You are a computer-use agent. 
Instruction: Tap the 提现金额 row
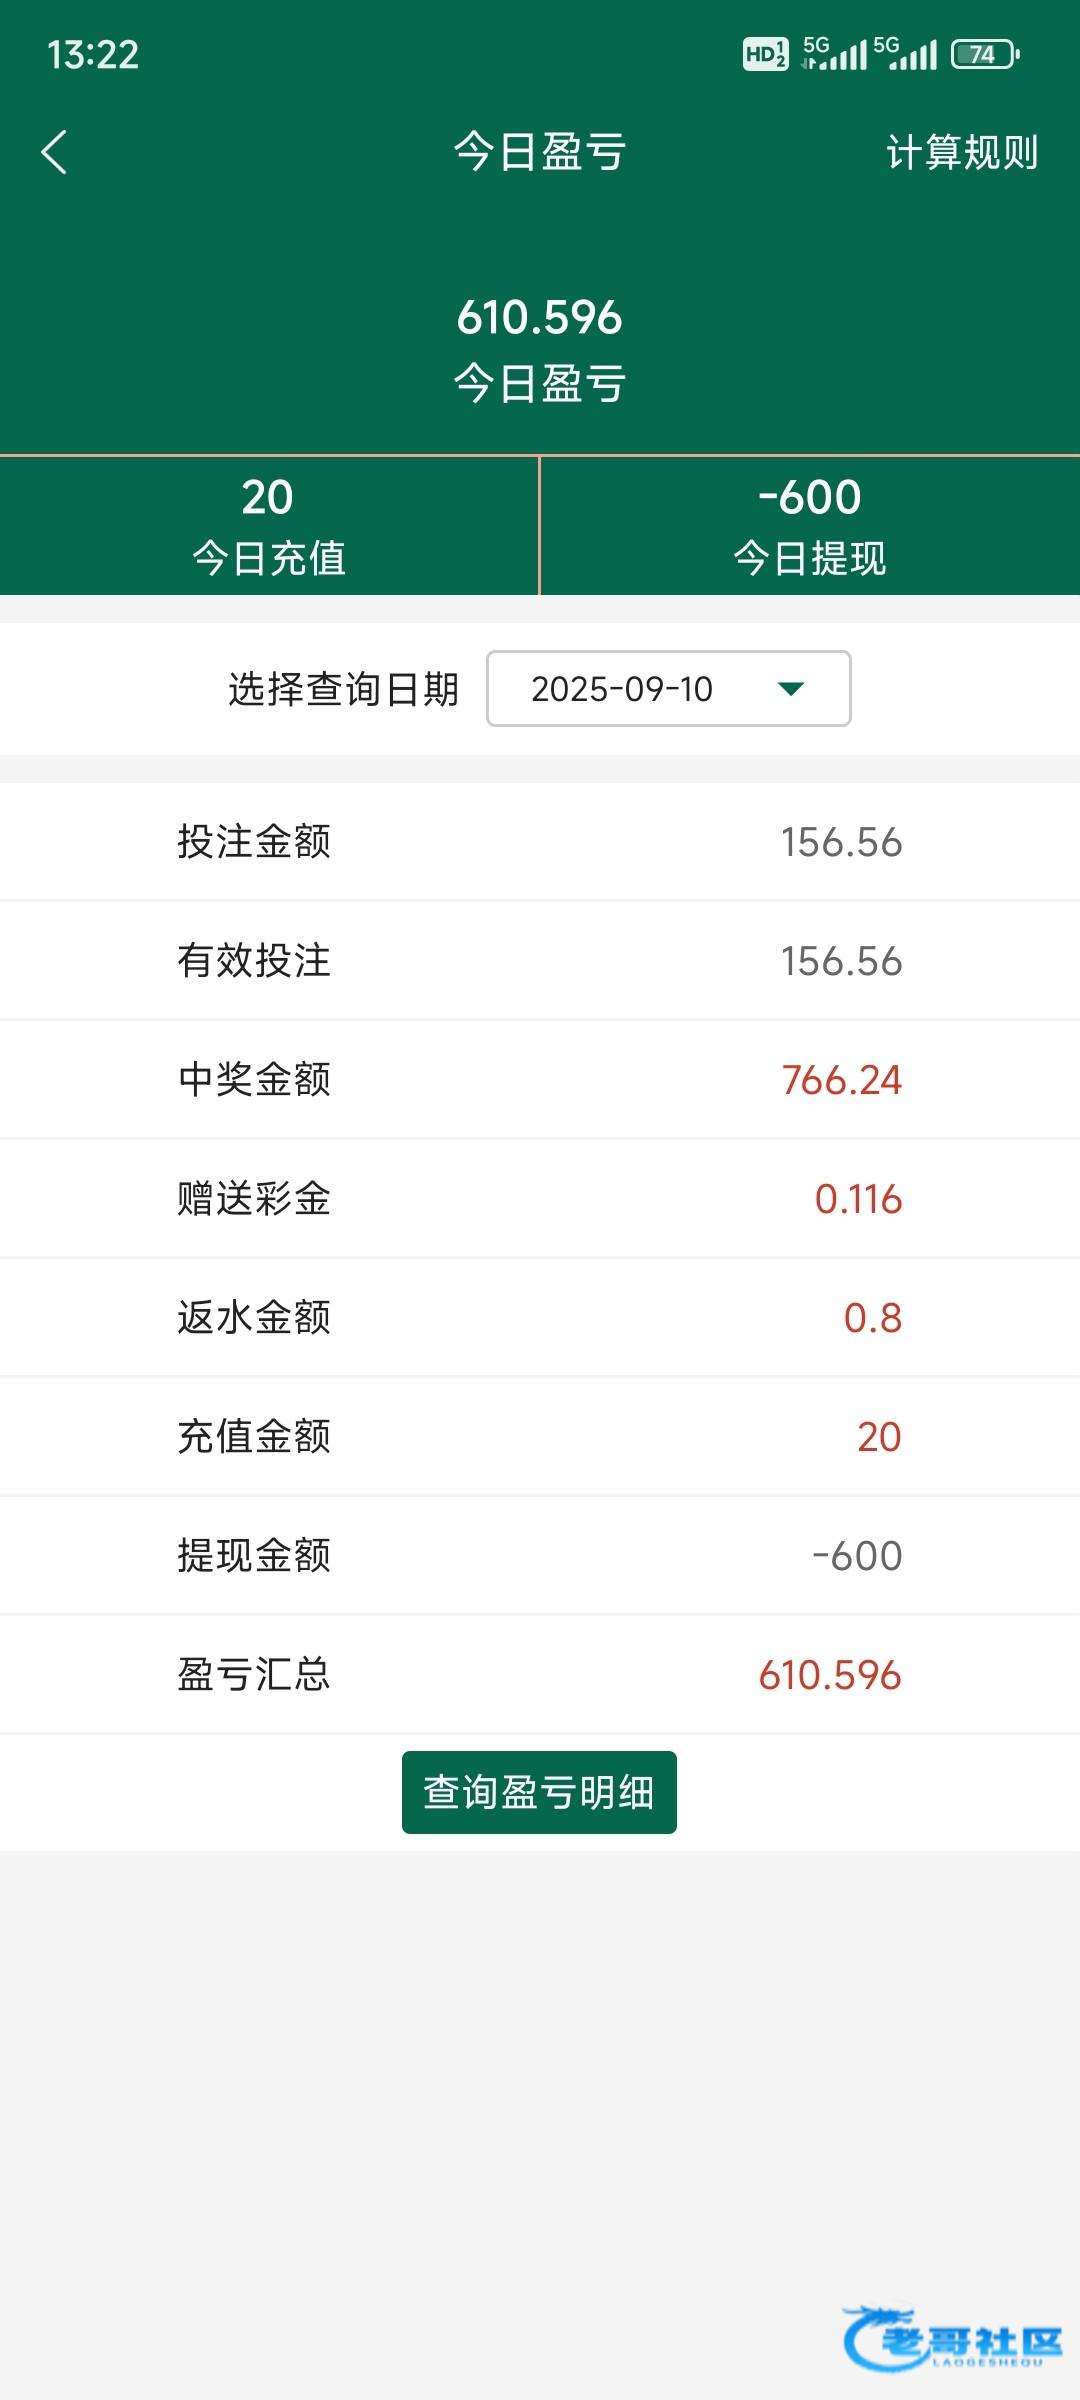coord(540,1556)
